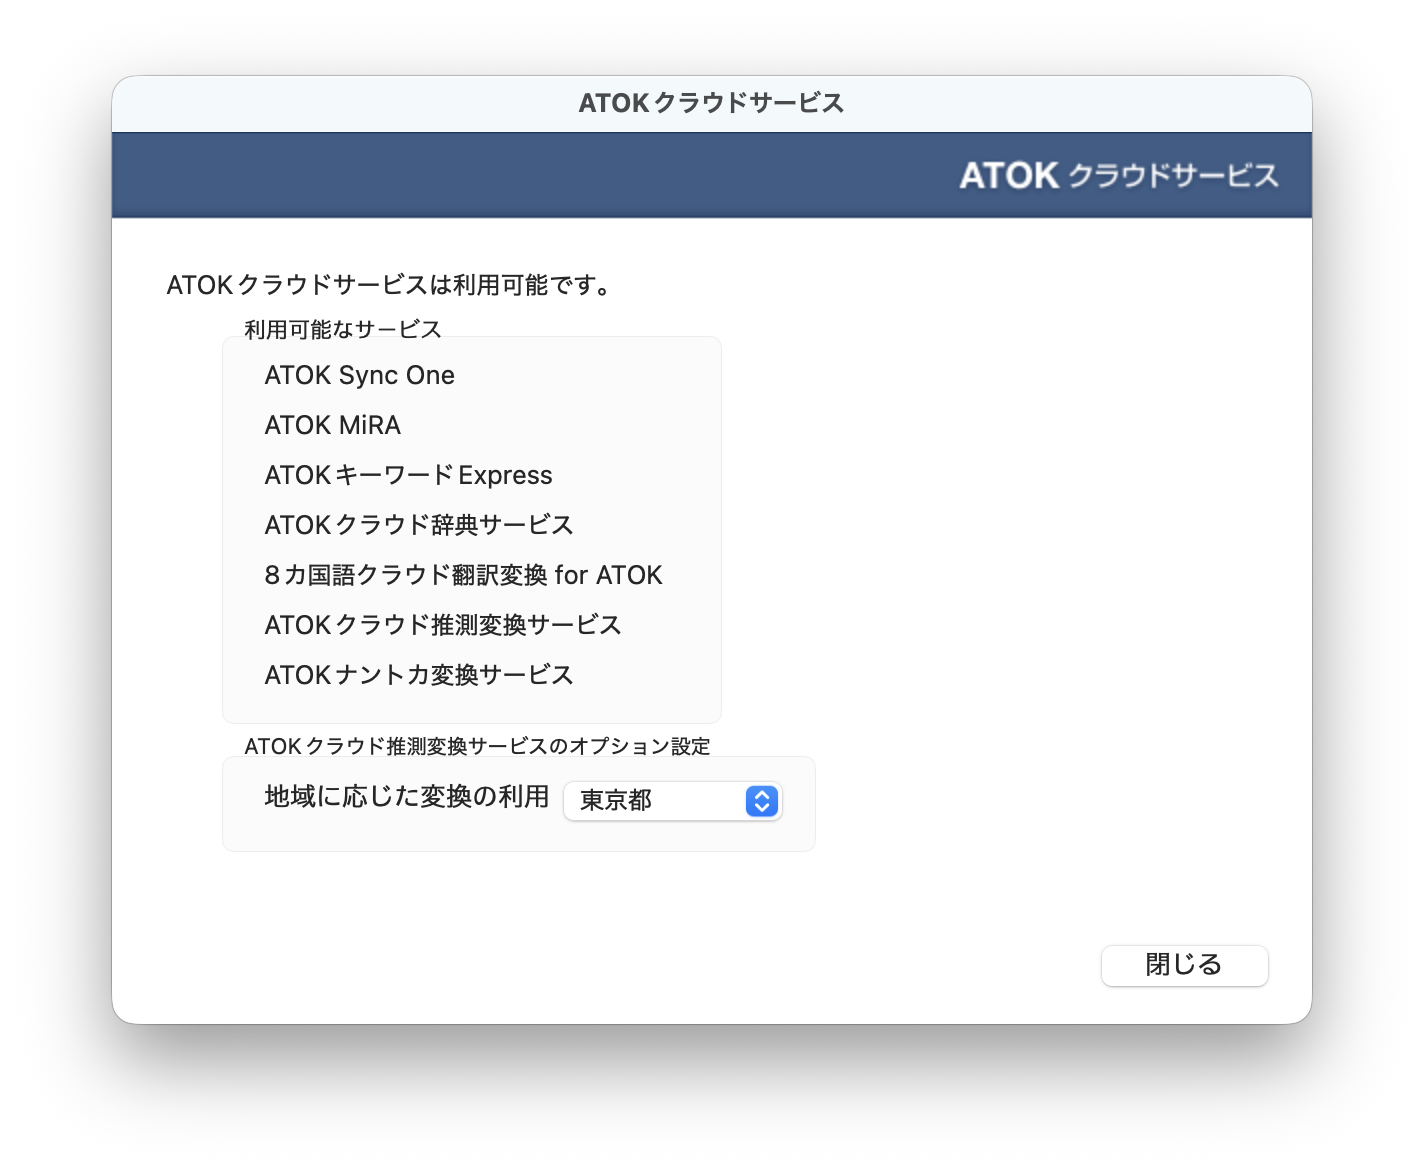Select ATOK MiRA service entry
1424x1172 pixels.
click(x=333, y=425)
